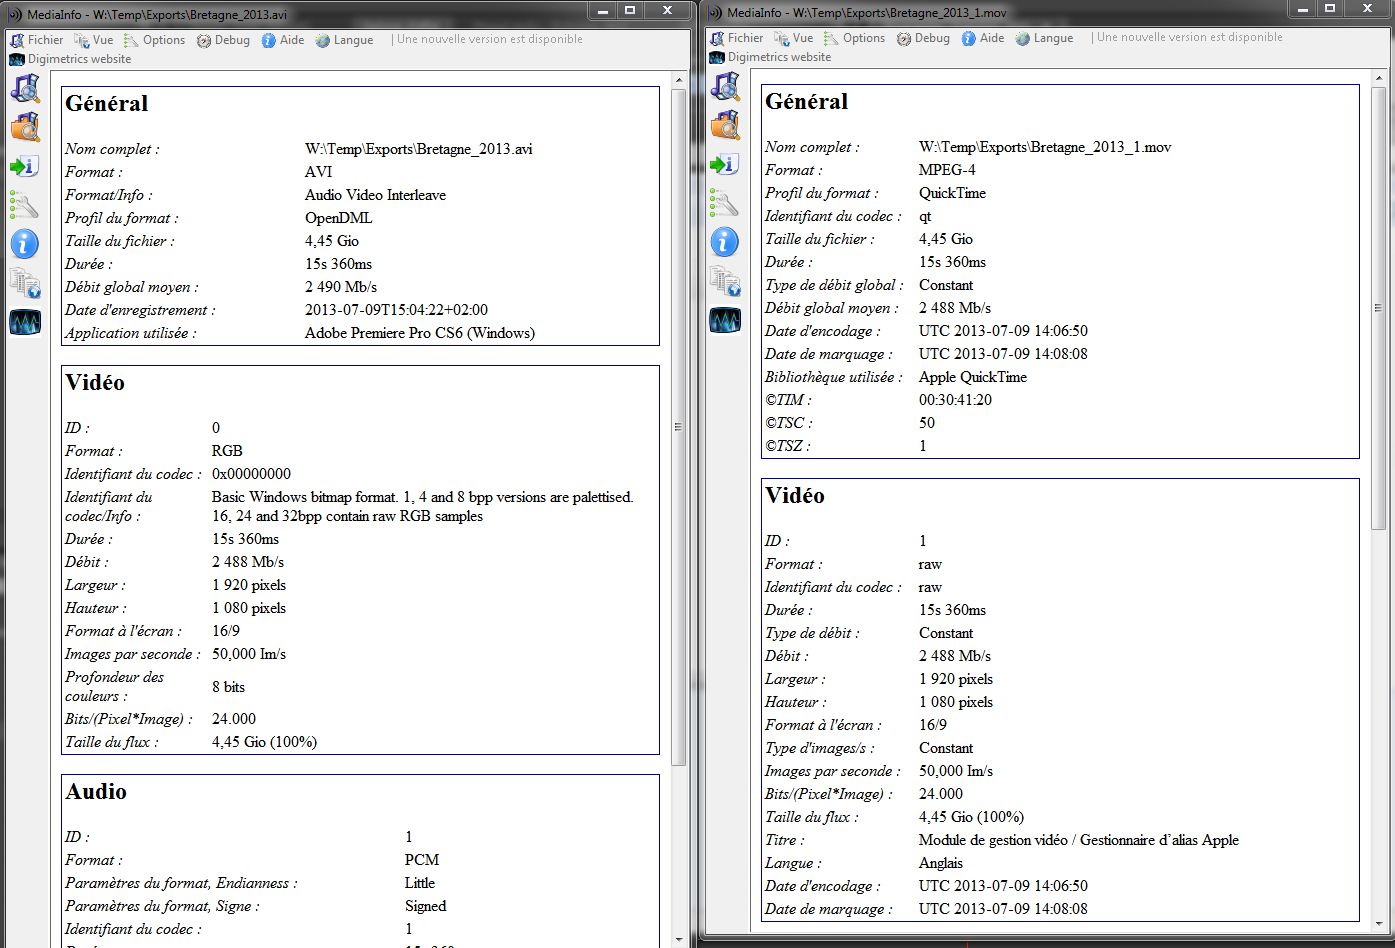Open folder icon in left MediaInfo sidebar
Viewport: 1395px width, 948px height.
point(25,127)
